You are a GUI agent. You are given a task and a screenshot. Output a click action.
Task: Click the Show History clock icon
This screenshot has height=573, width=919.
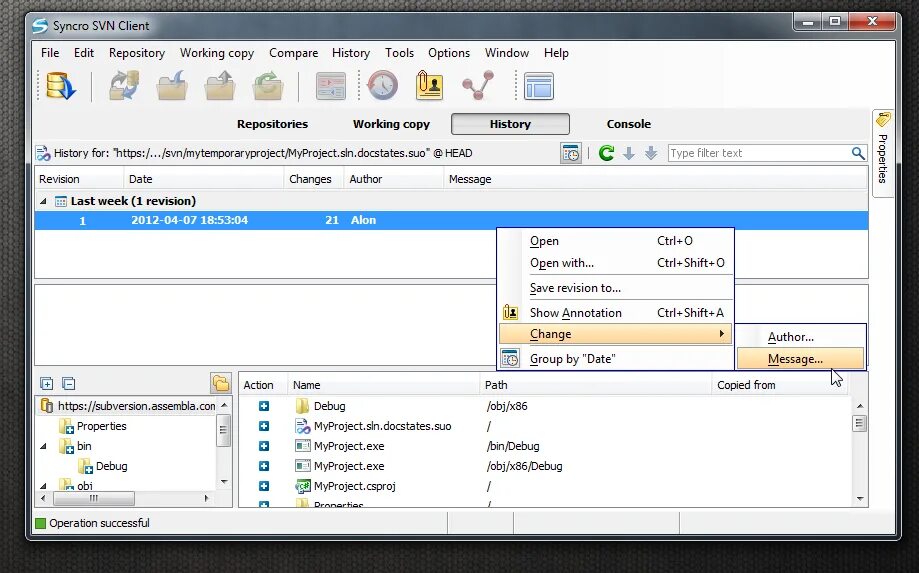[382, 86]
